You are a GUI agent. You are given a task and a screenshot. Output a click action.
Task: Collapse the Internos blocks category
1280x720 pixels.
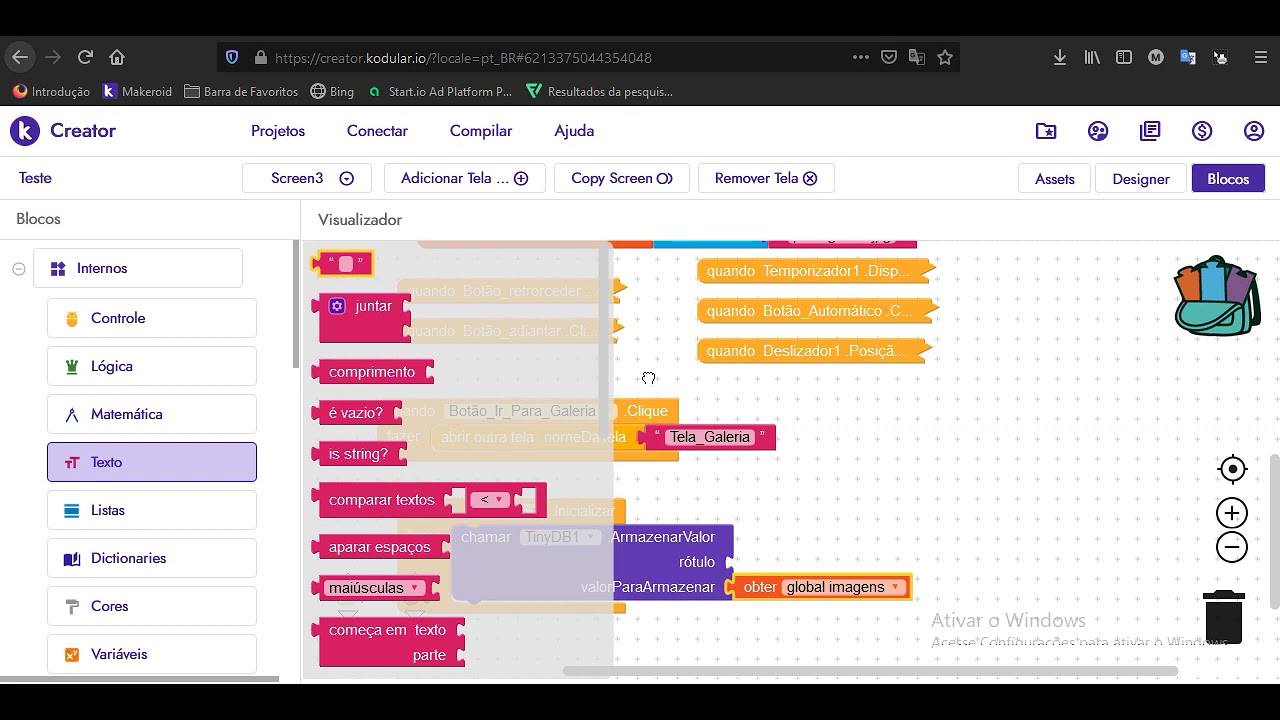19,268
